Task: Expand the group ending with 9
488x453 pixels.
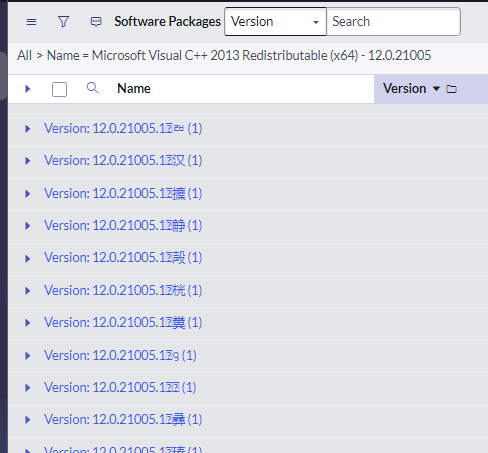Action: pos(28,356)
